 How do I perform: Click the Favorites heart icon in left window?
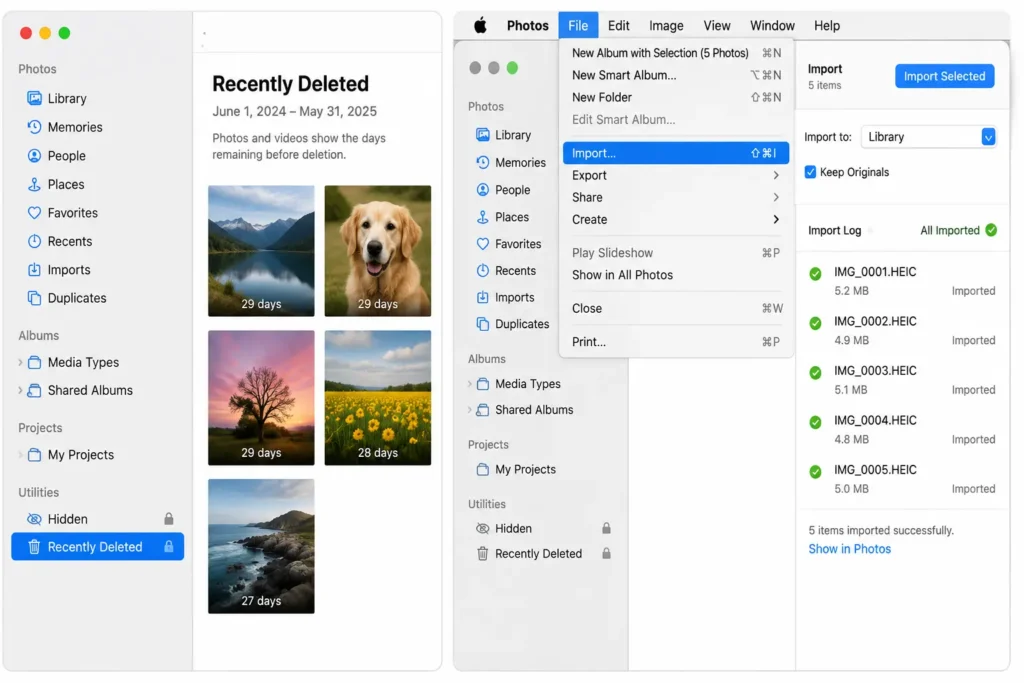[x=34, y=213]
